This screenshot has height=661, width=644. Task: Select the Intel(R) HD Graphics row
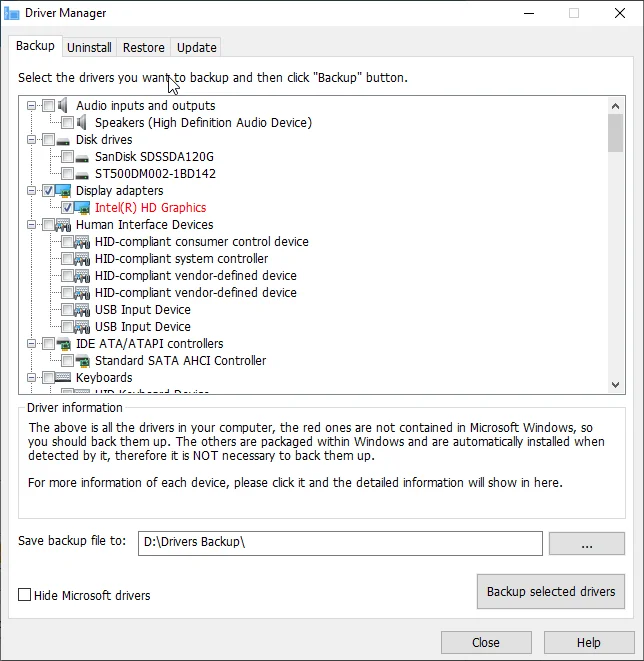tap(150, 207)
